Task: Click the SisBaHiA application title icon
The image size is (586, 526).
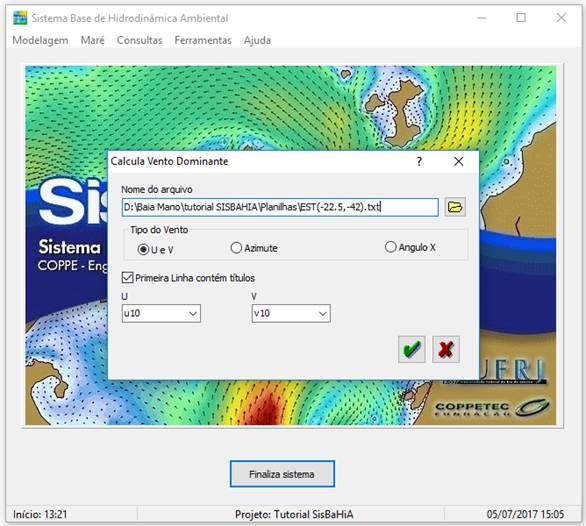Action: (x=20, y=18)
